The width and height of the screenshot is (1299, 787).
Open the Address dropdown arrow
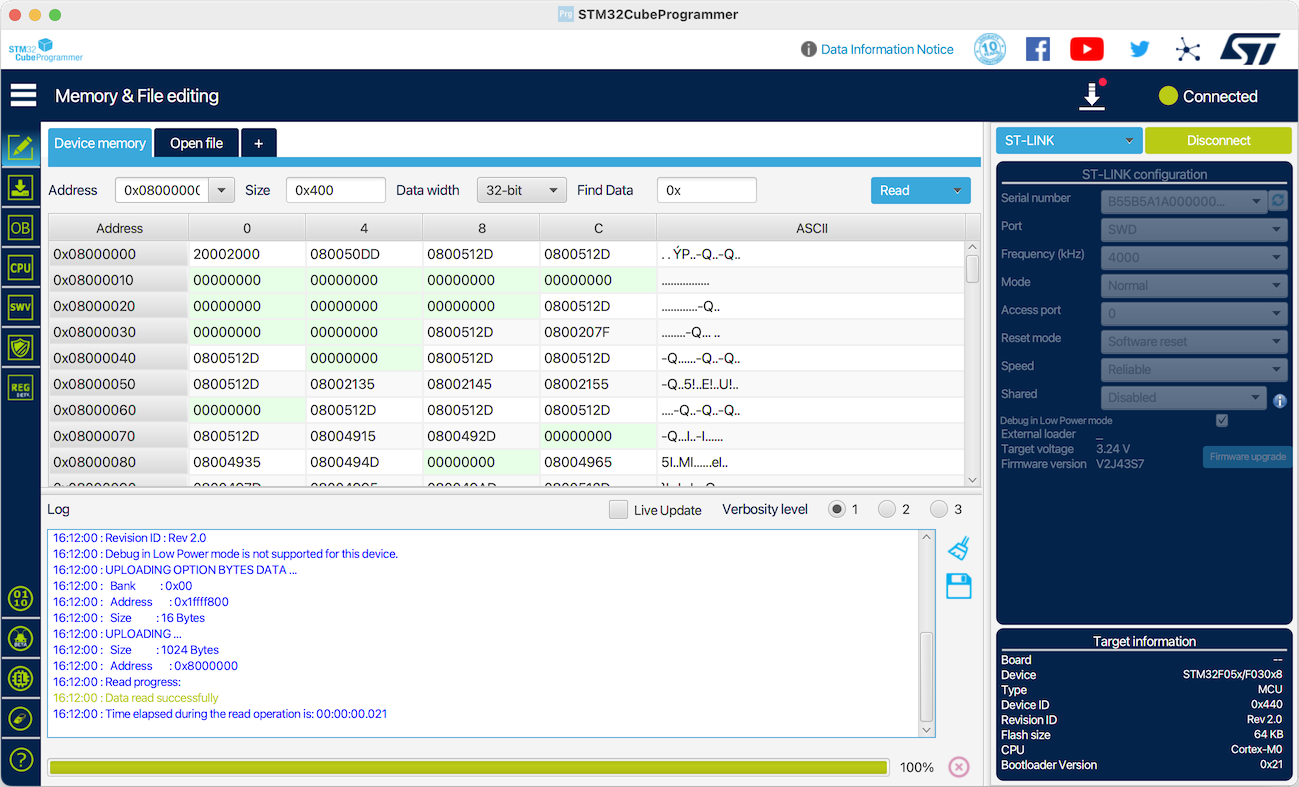click(221, 190)
